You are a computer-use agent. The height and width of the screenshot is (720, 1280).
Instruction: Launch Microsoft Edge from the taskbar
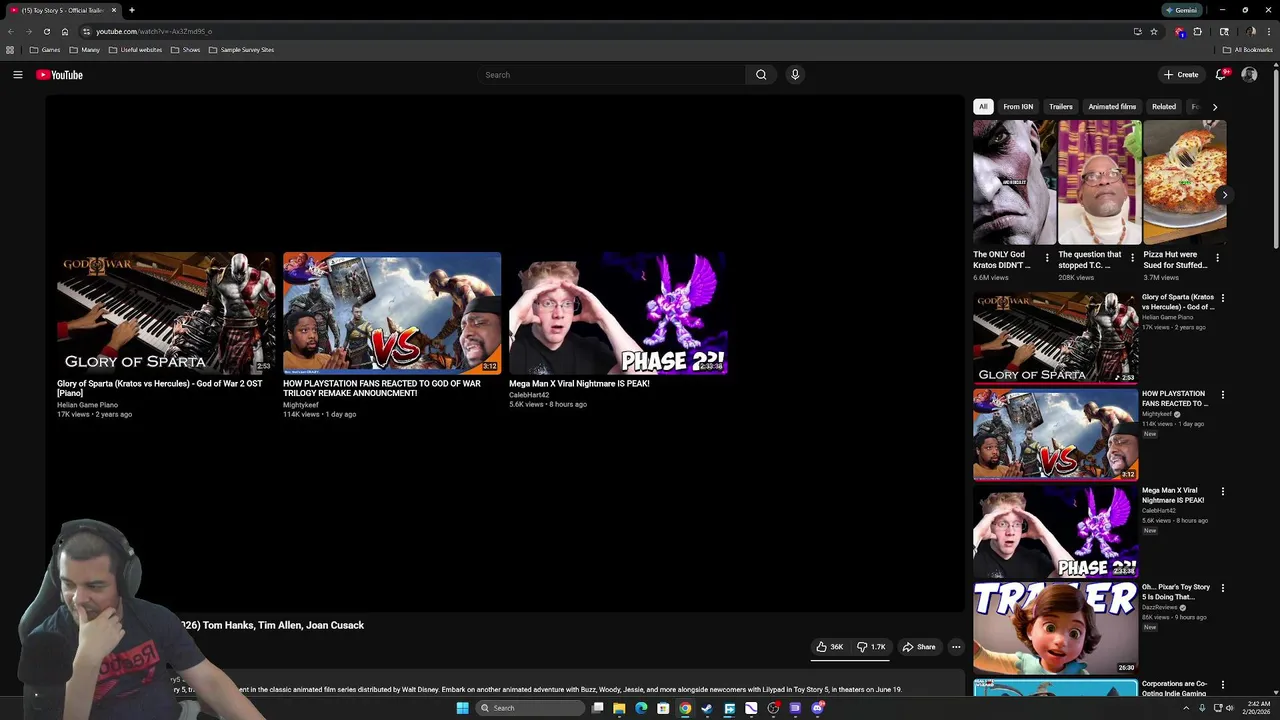pyautogui.click(x=641, y=708)
